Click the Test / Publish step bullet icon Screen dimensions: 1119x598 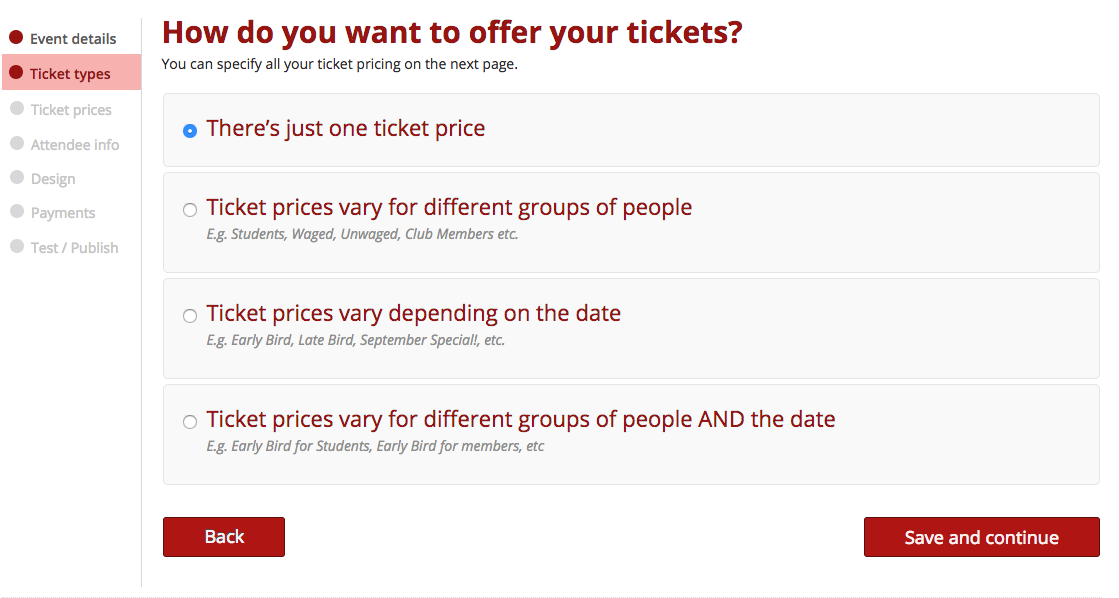[x=17, y=246]
